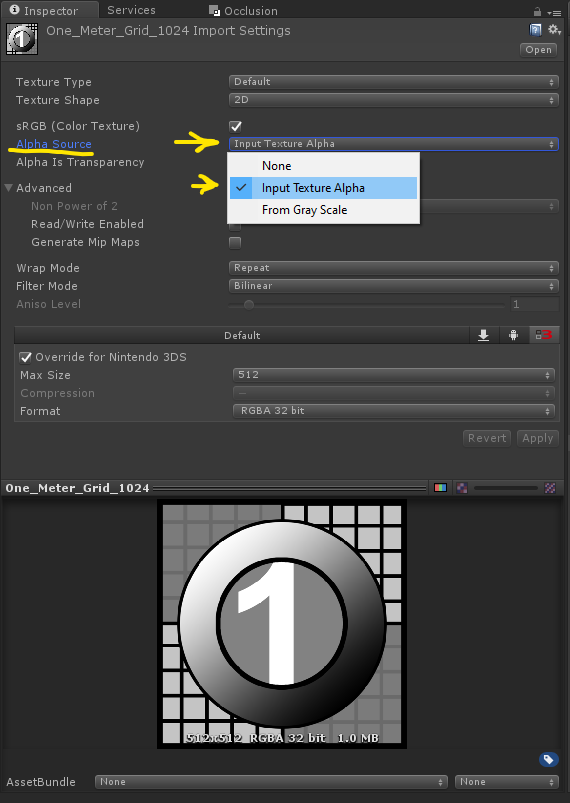Viewport: 570px width, 803px height.
Task: Disable Override for Nintendo 3DS
Action: point(25,357)
